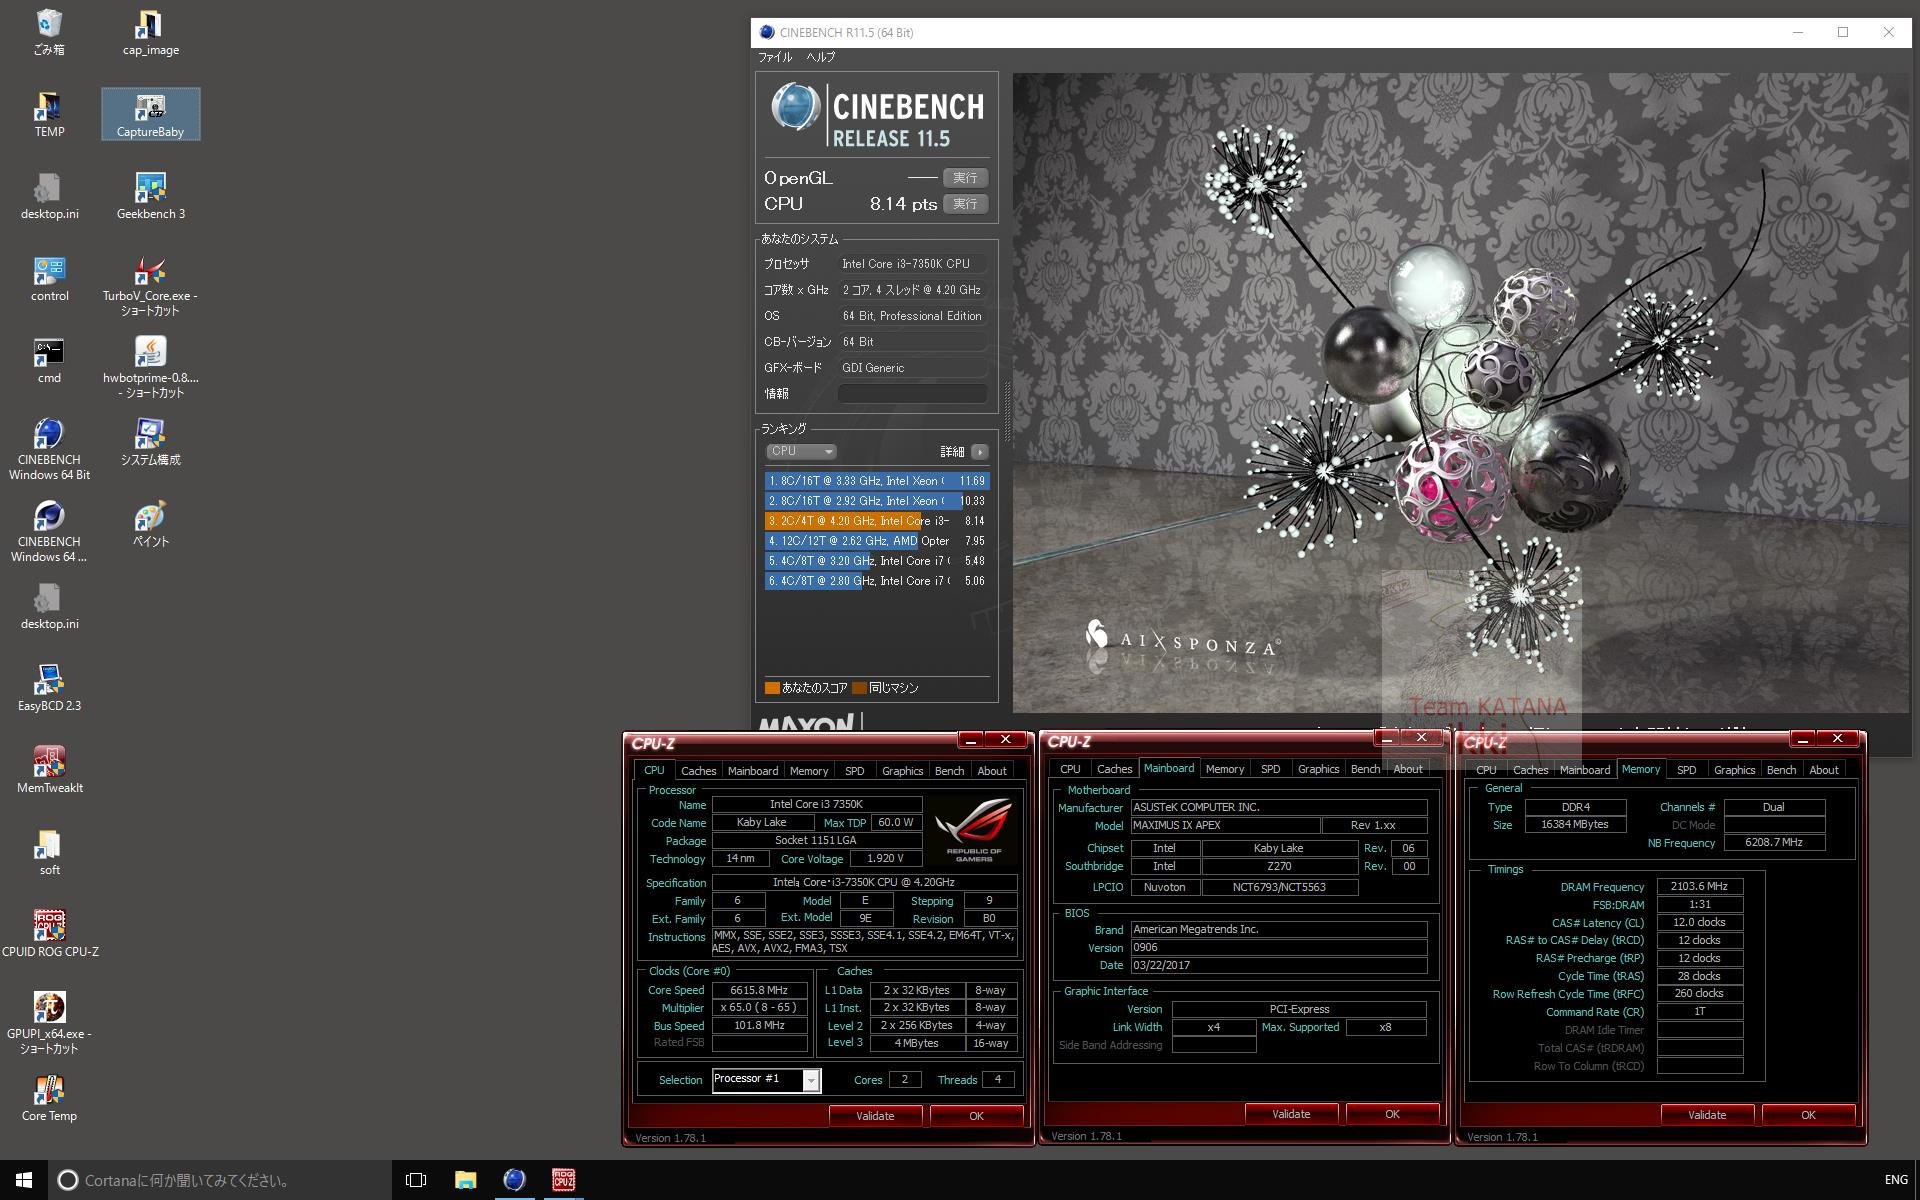Open the CPU ranking dropdown

(801, 452)
